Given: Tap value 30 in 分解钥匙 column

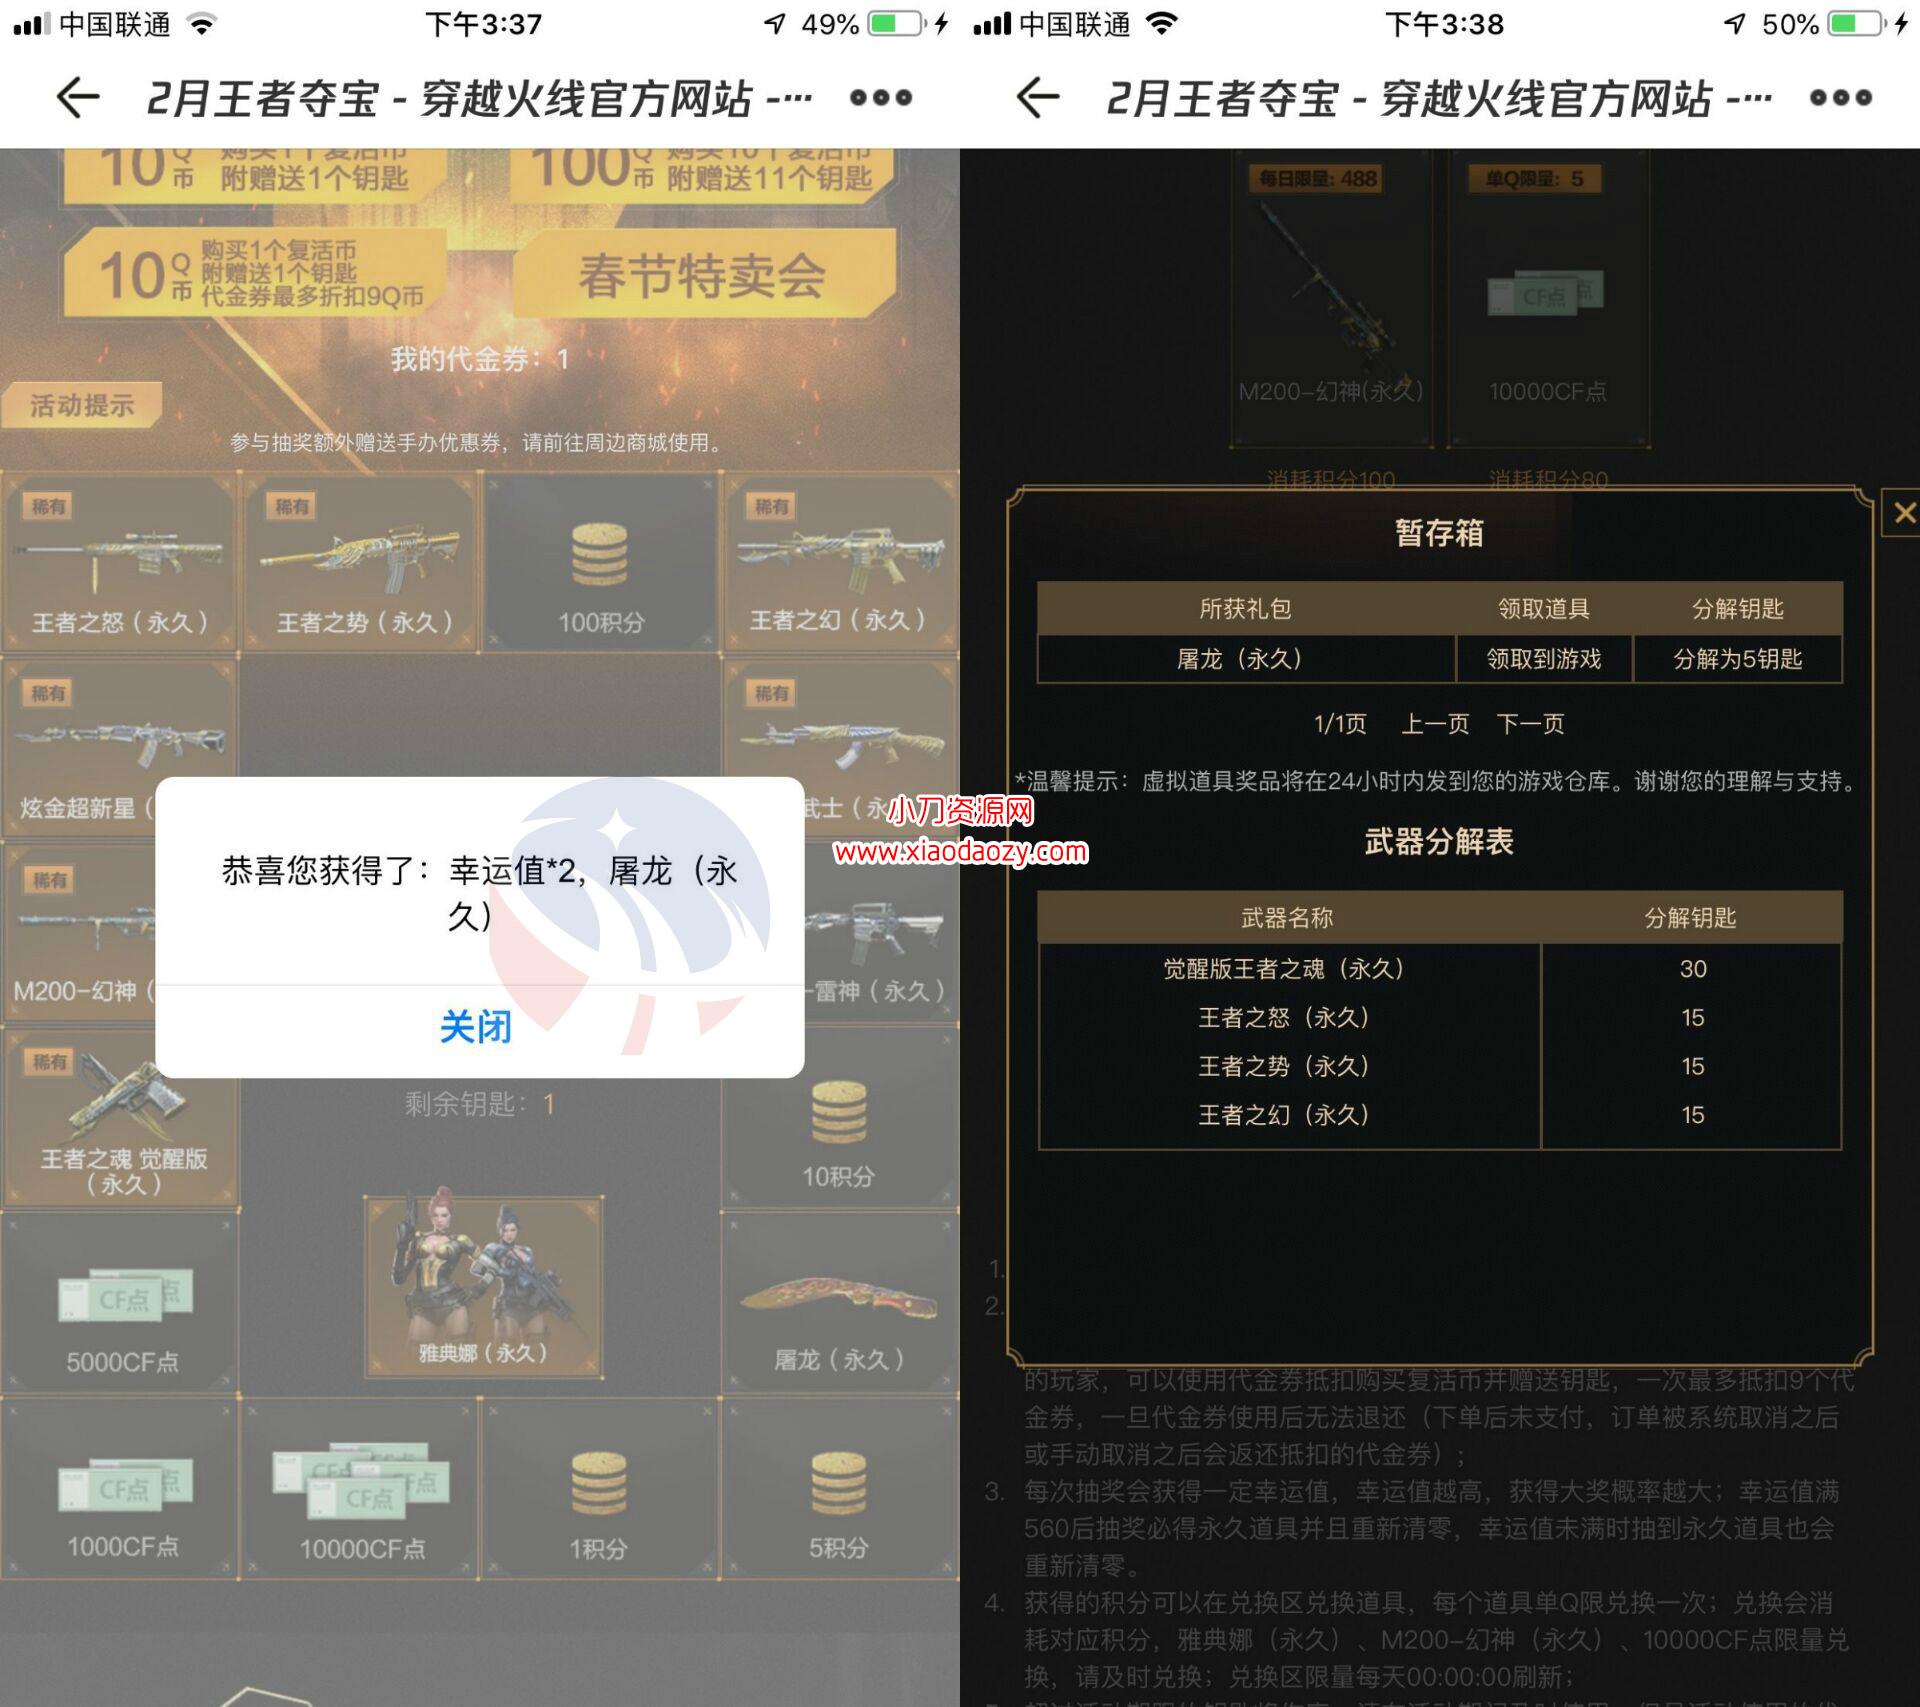Looking at the screenshot, I should pyautogui.click(x=1693, y=969).
